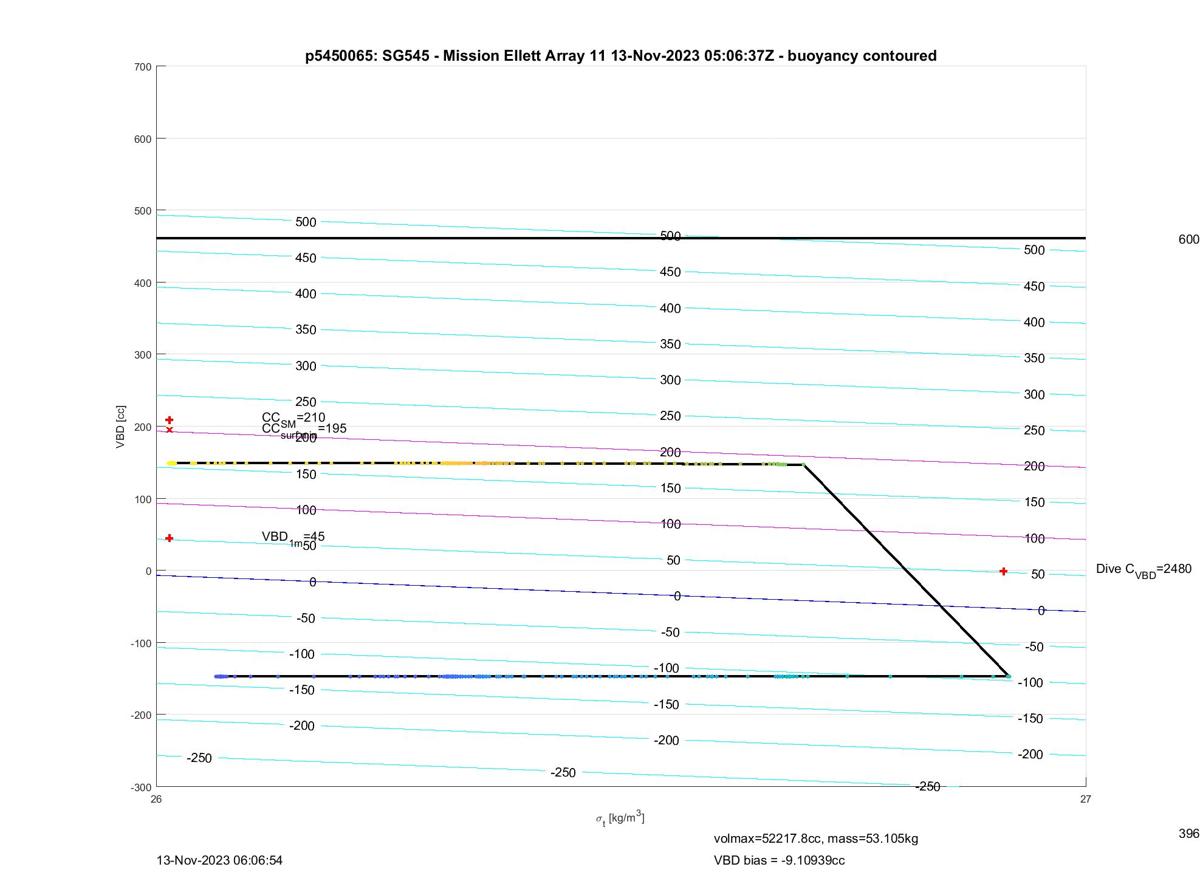Click the thick black horizontal line near VBD 460
This screenshot has height=885, width=1200.
[x=621, y=238]
